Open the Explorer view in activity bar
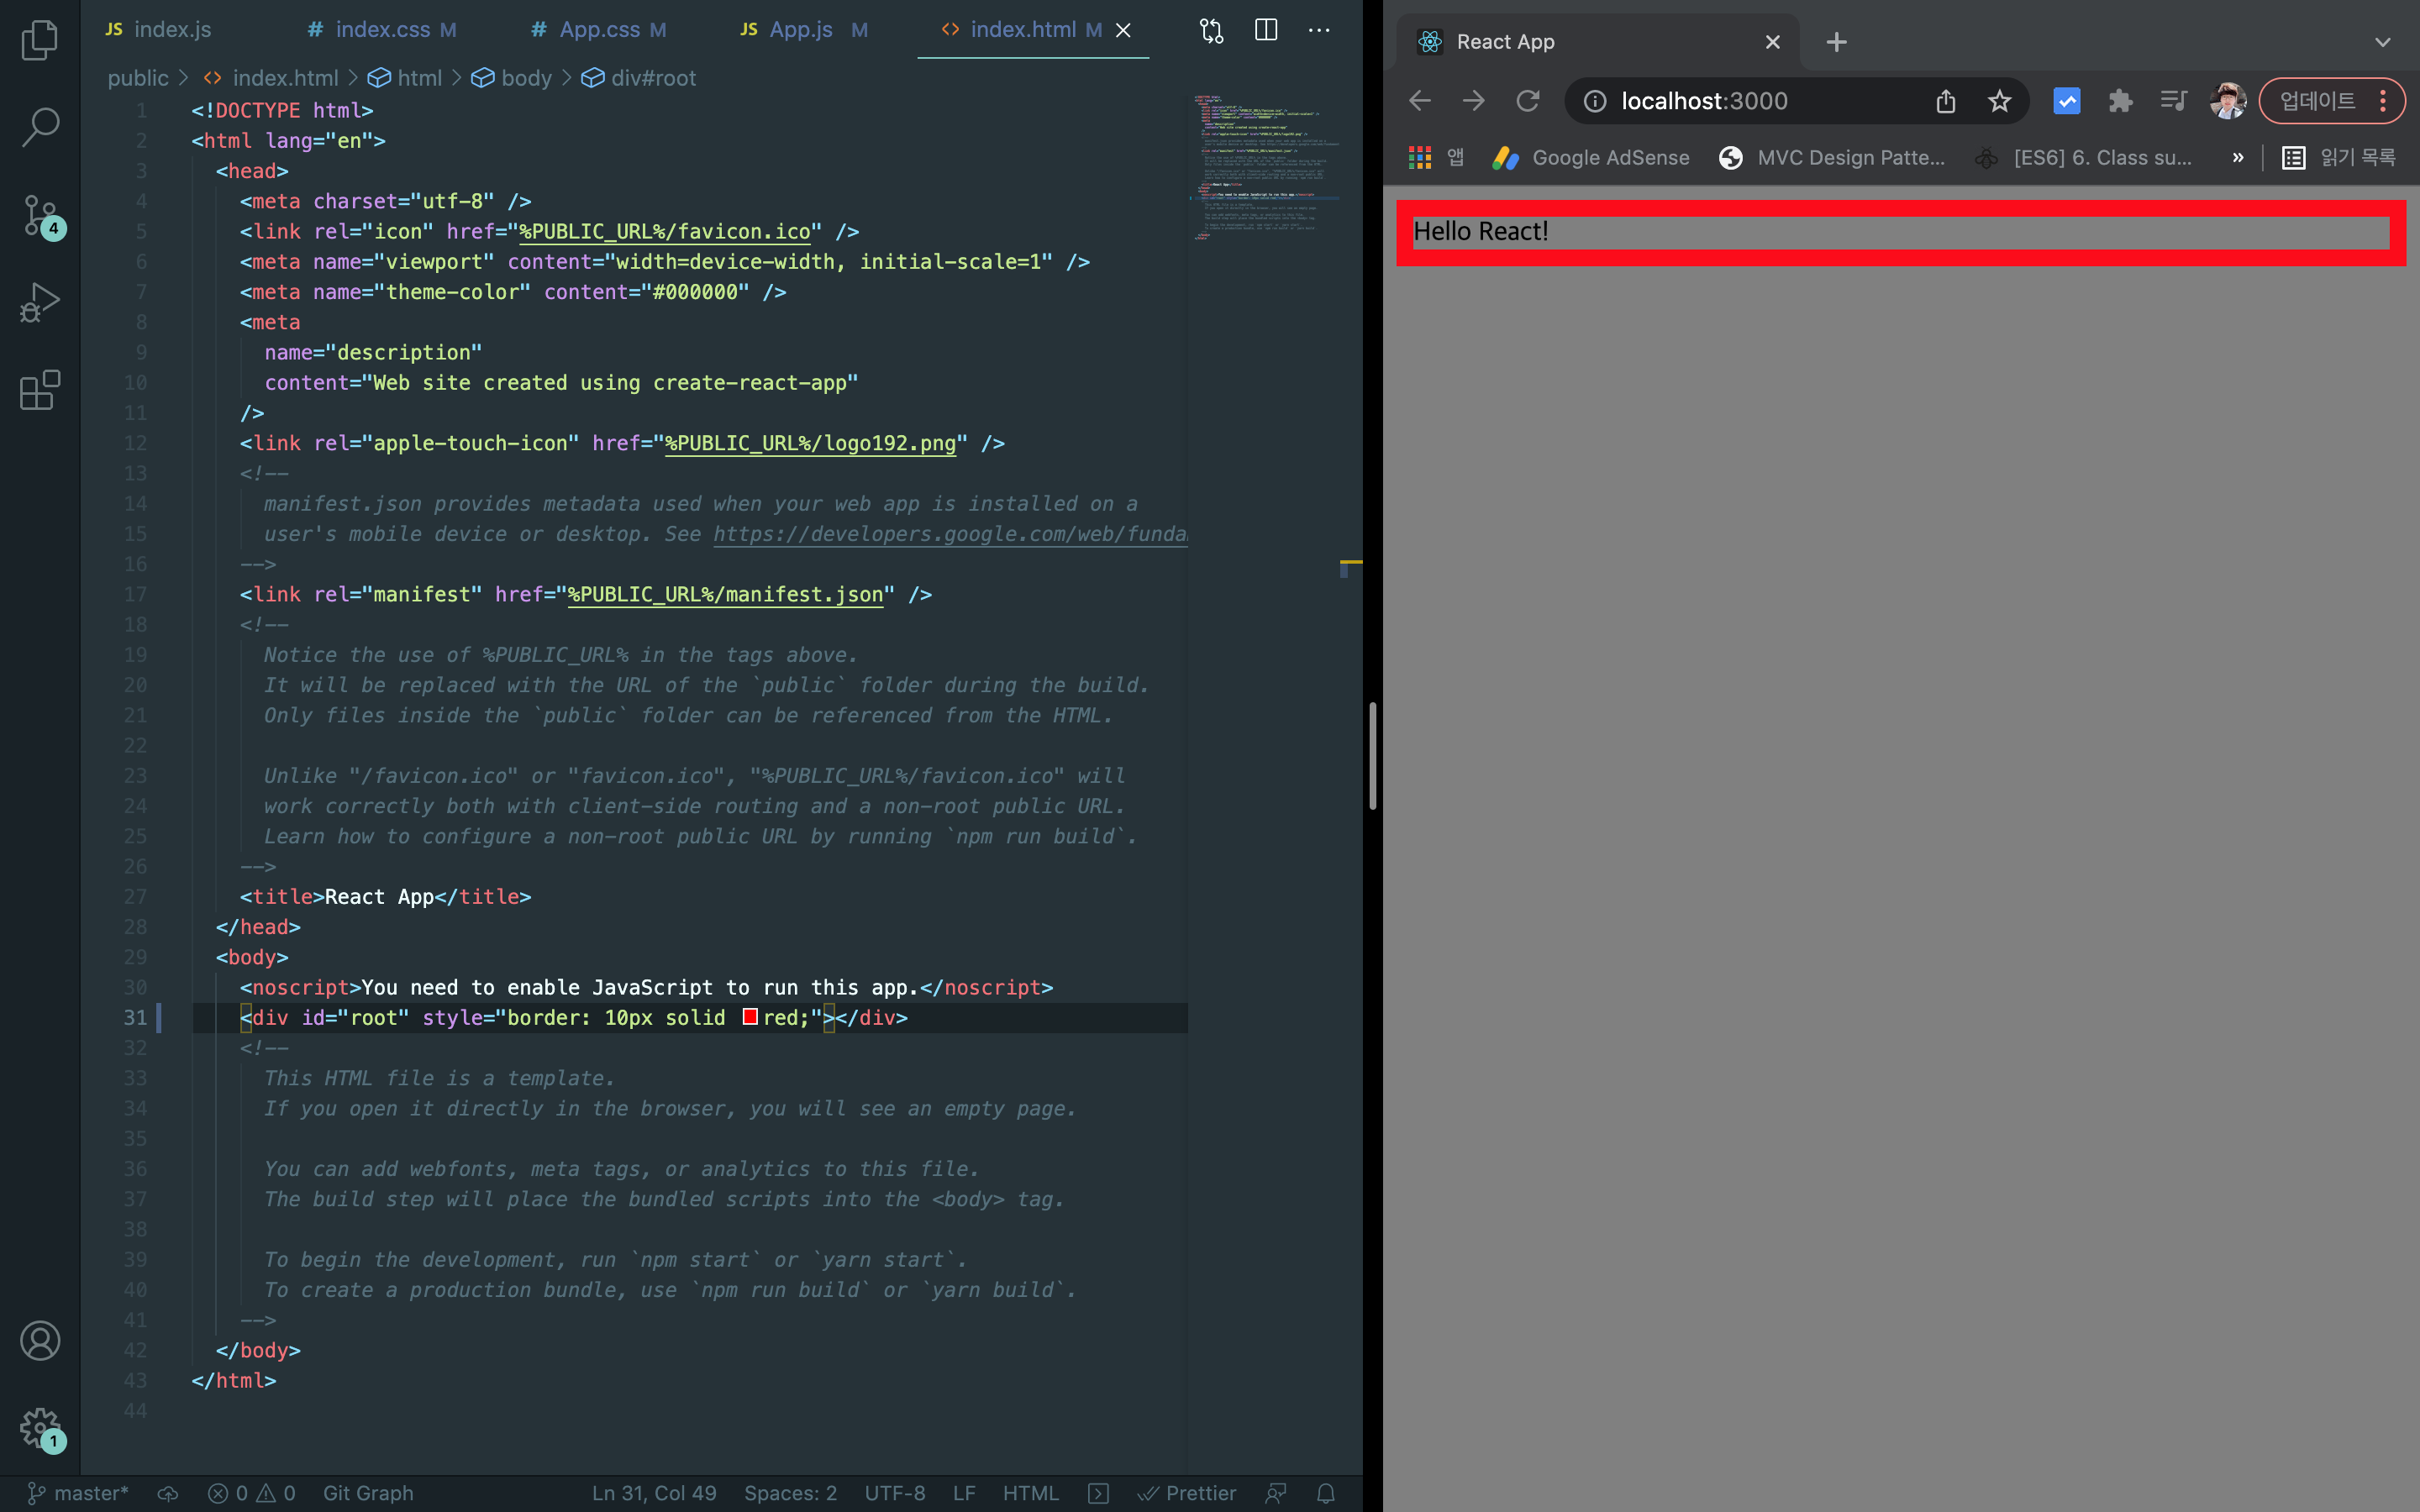 point(40,40)
